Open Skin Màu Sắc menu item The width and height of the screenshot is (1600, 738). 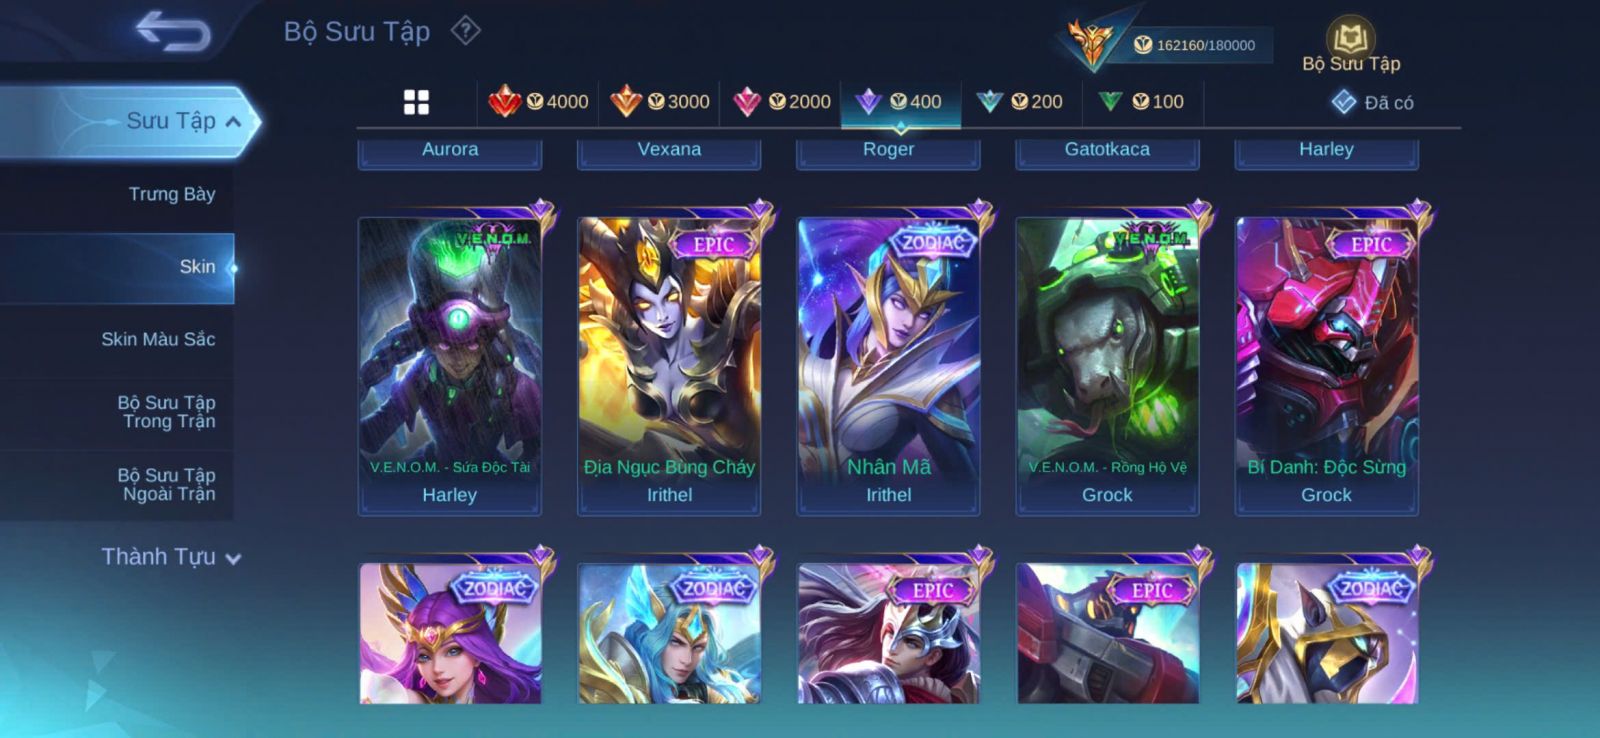click(158, 339)
